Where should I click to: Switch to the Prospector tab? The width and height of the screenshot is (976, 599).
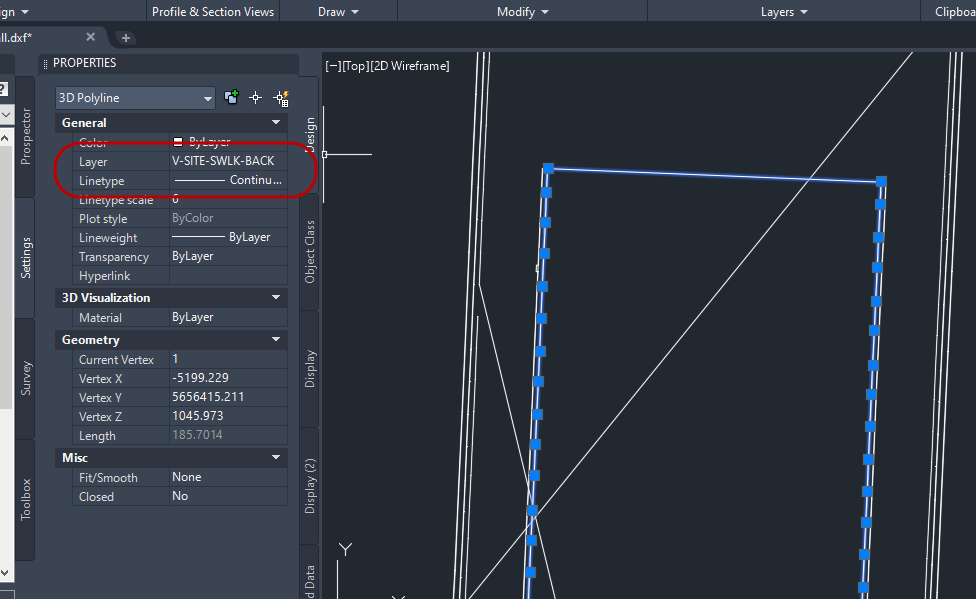click(26, 136)
